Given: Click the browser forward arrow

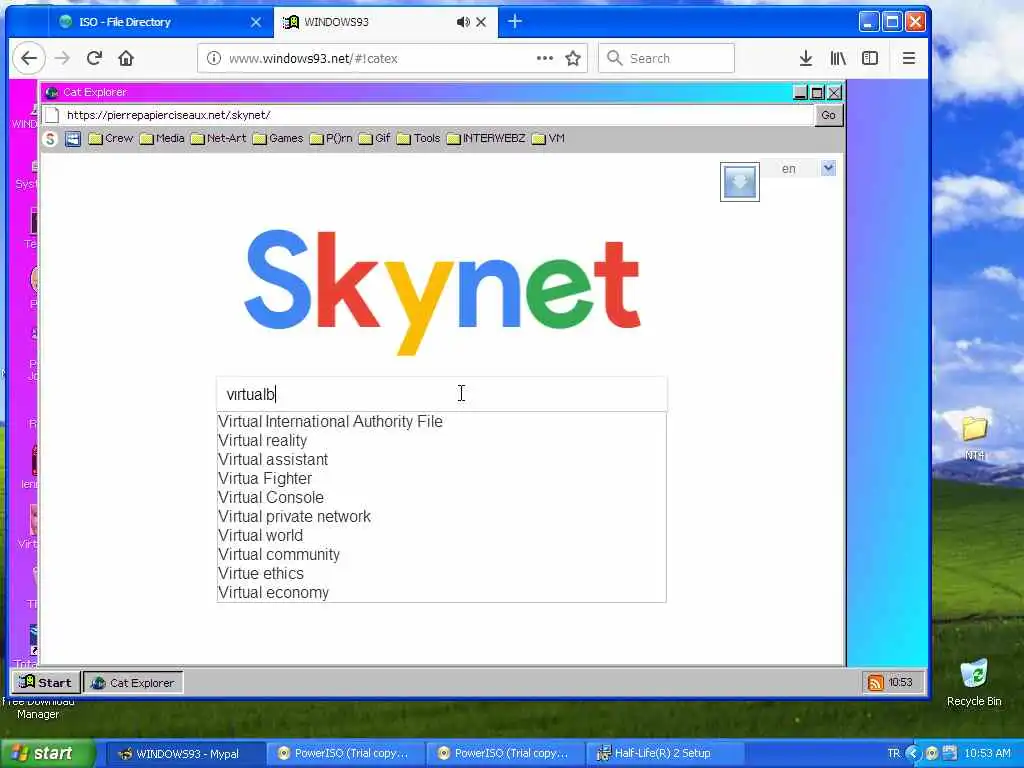Looking at the screenshot, I should click(x=62, y=58).
